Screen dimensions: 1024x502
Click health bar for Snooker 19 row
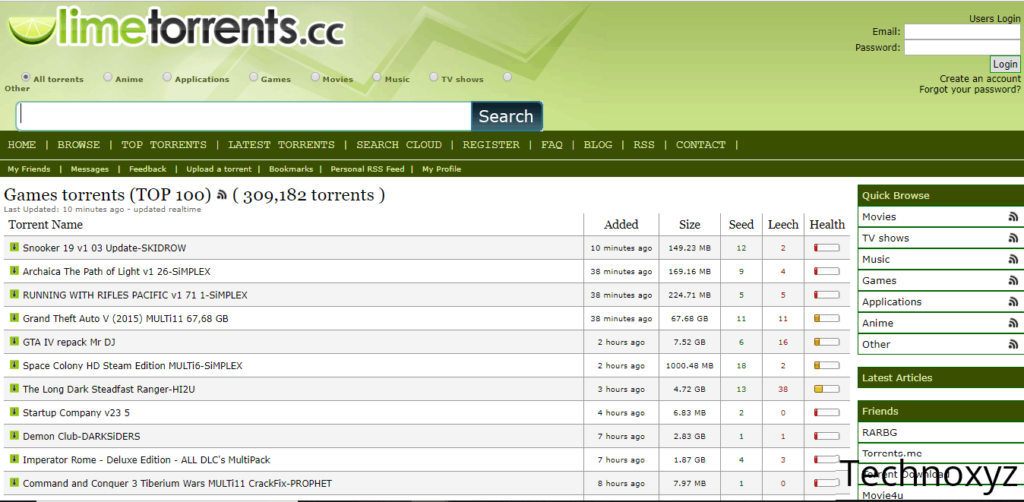tap(827, 248)
